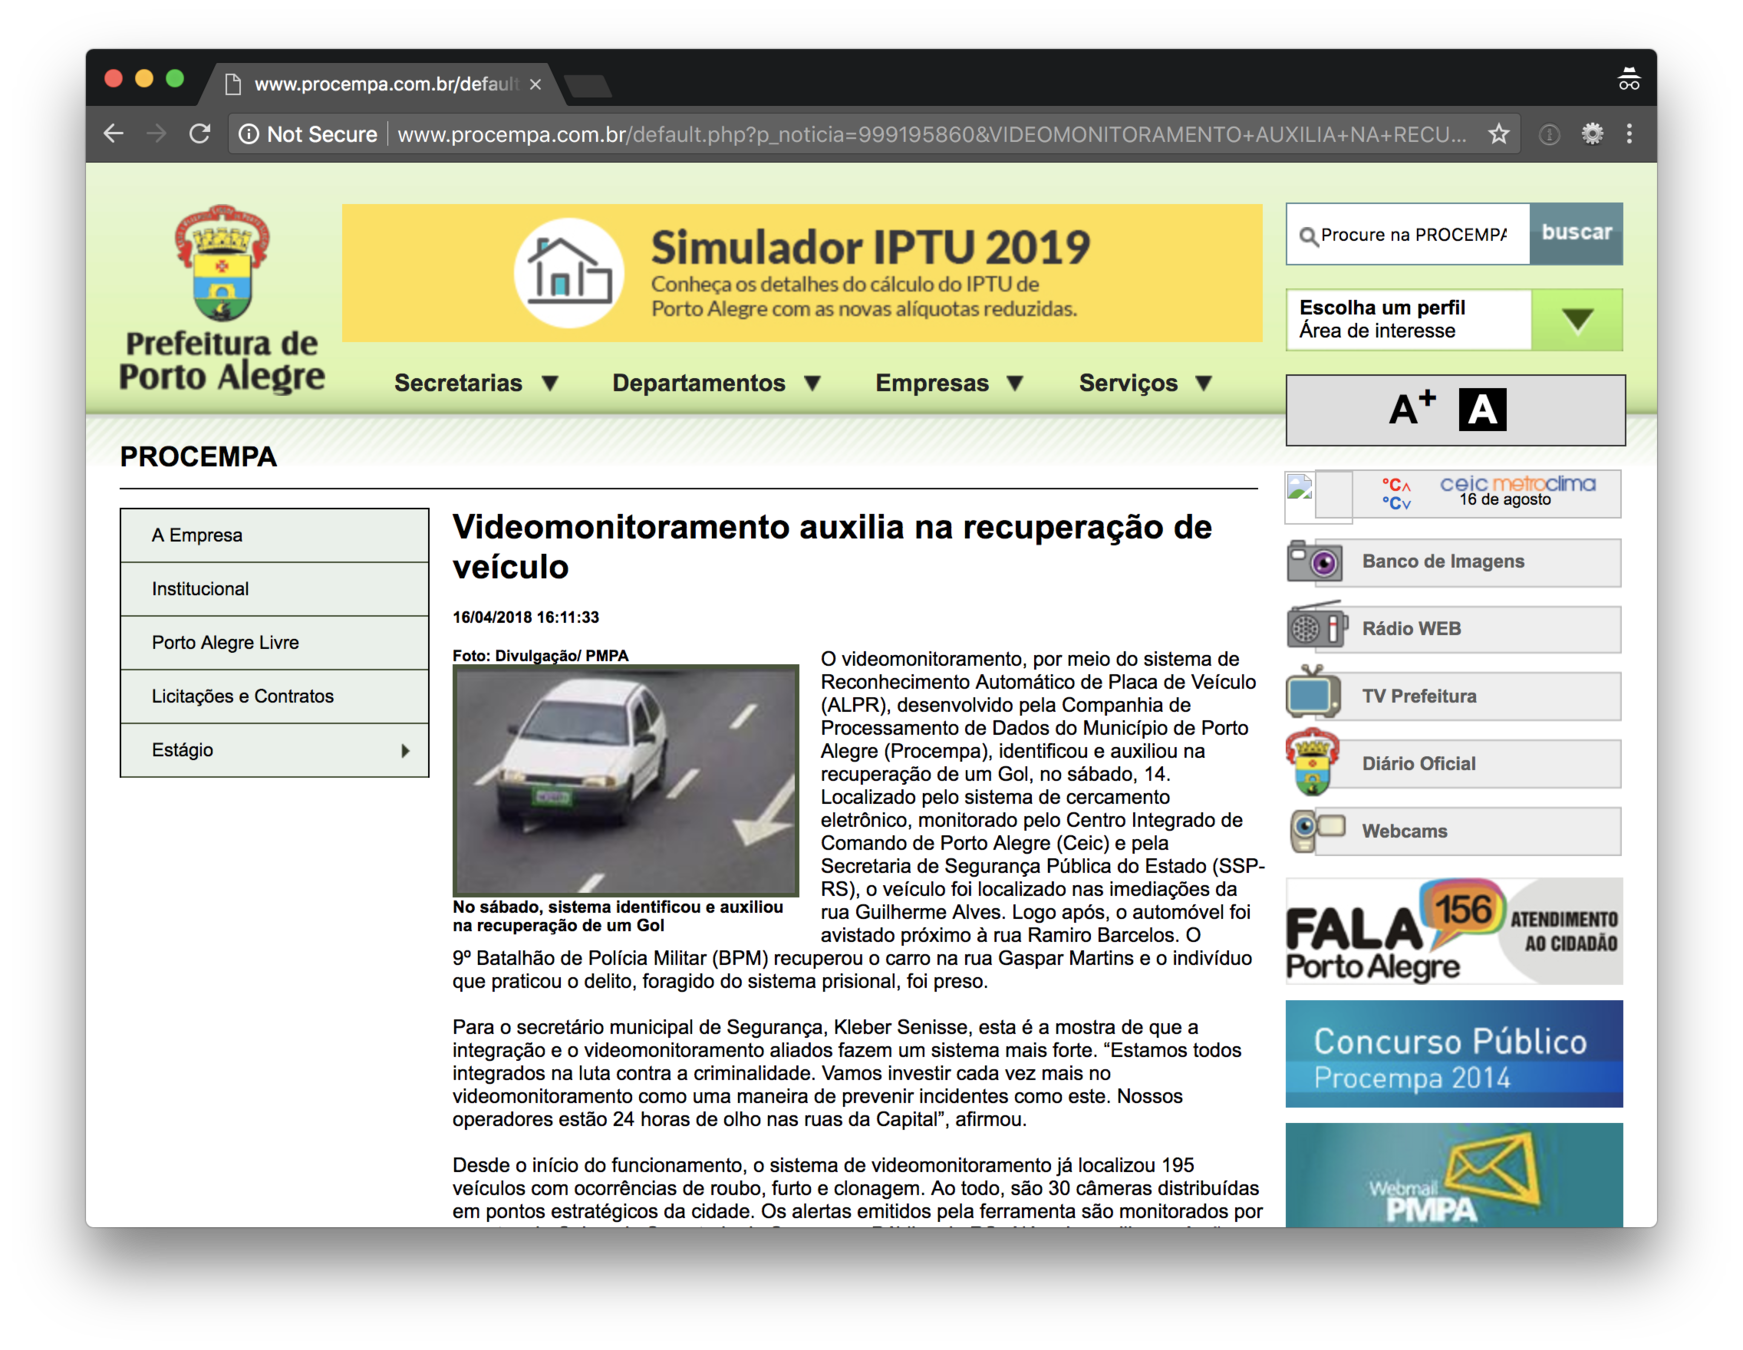Toggle high contrast with the inverted A icon
Viewport: 1743px width, 1350px height.
(x=1482, y=409)
